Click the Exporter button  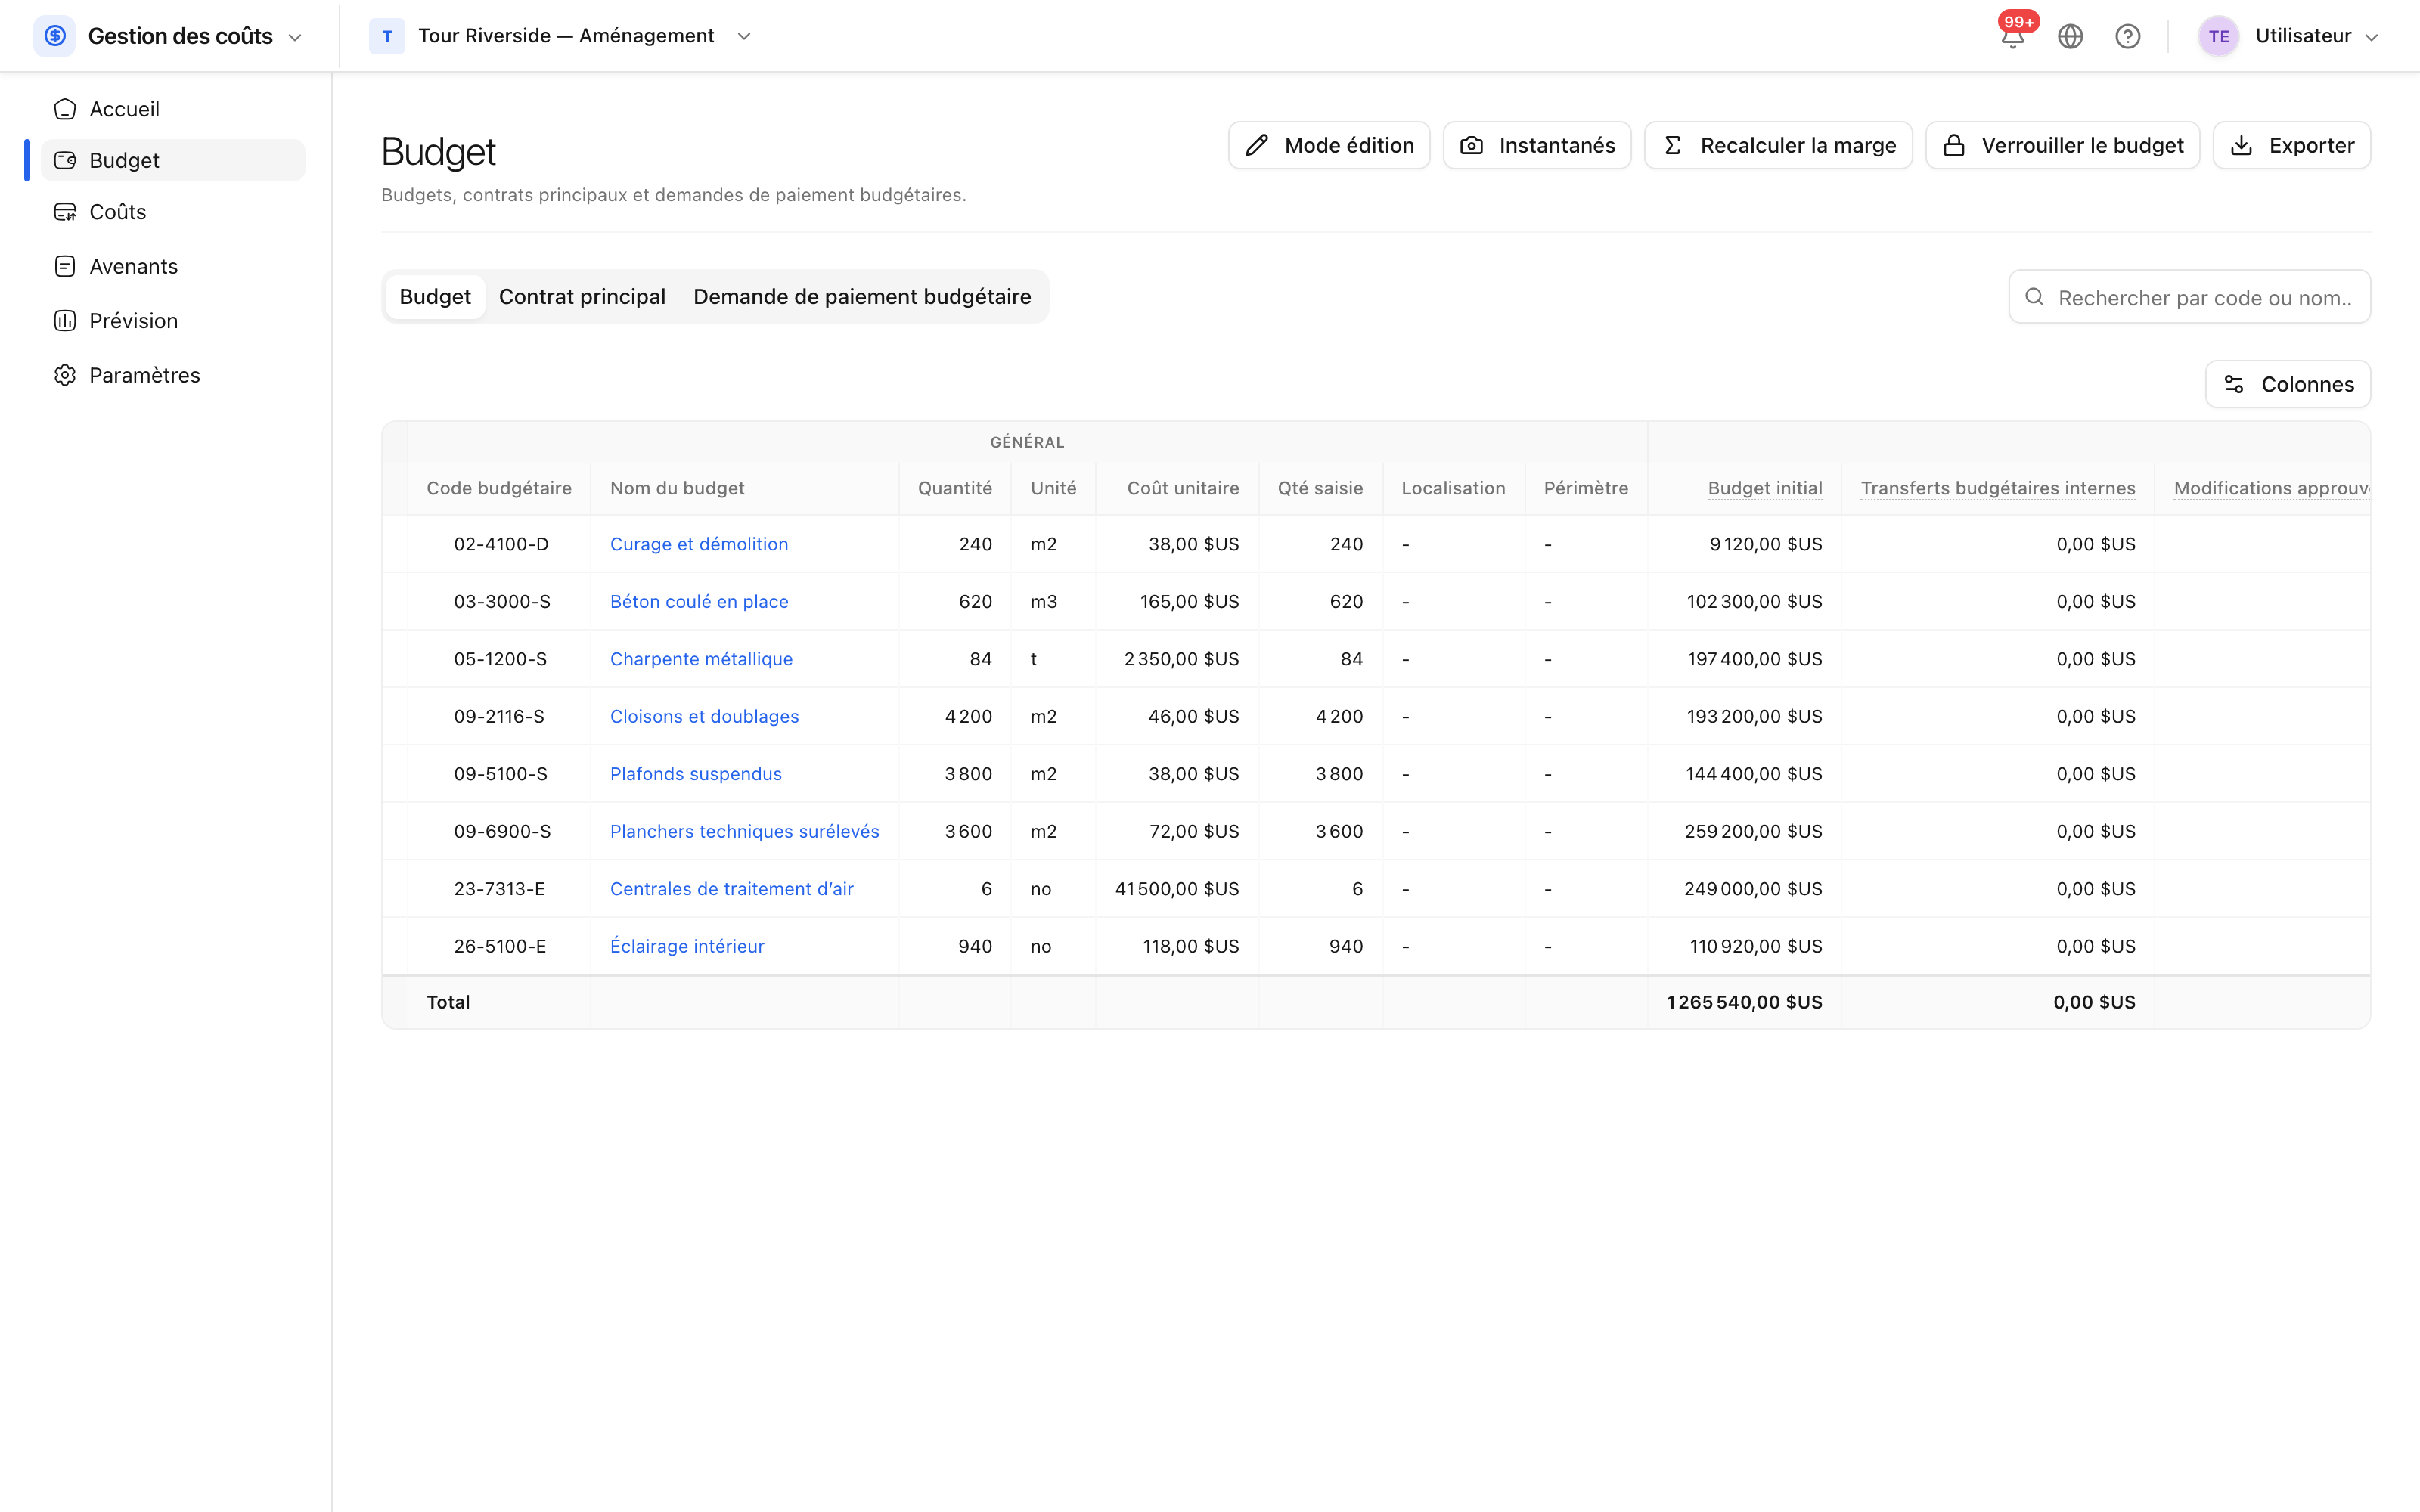[2292, 146]
